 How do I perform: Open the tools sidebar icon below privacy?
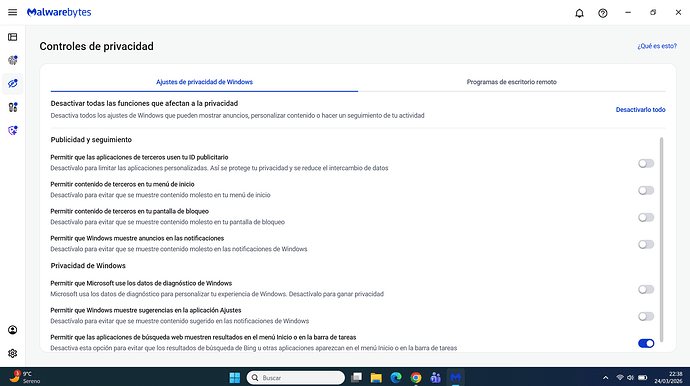tap(12, 107)
